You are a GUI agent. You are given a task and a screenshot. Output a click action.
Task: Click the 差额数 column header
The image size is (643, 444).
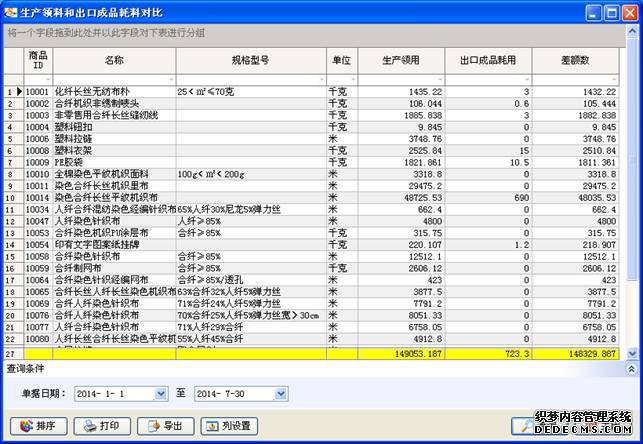[x=574, y=60]
